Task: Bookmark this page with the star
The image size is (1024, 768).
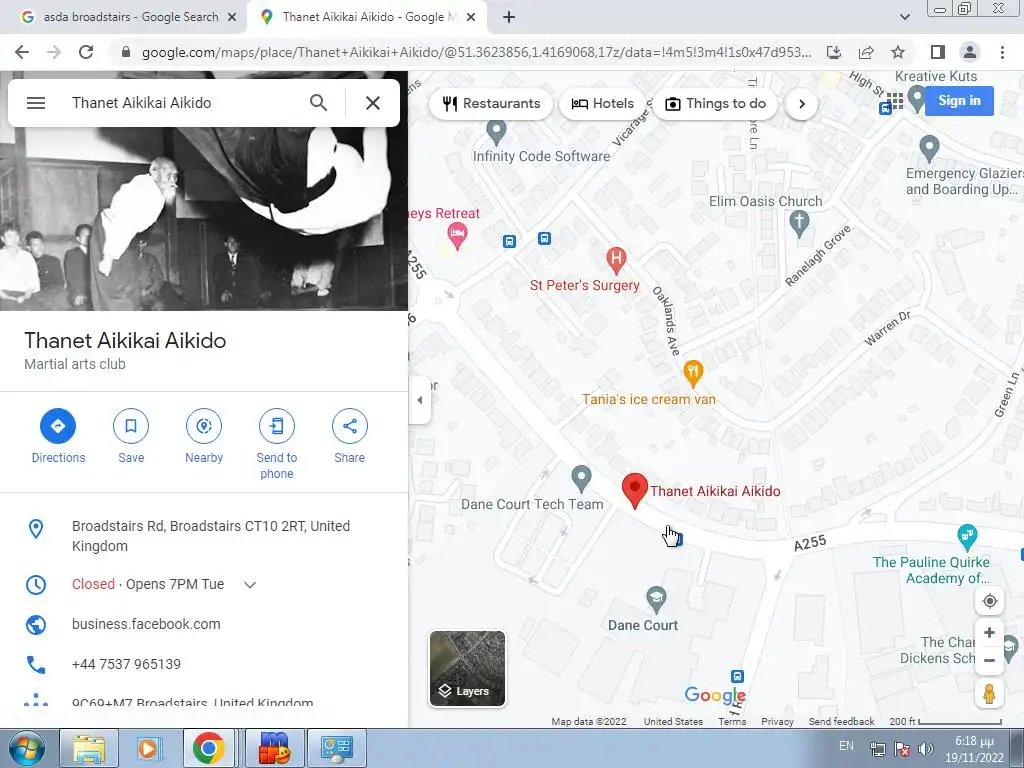Action: [x=898, y=52]
